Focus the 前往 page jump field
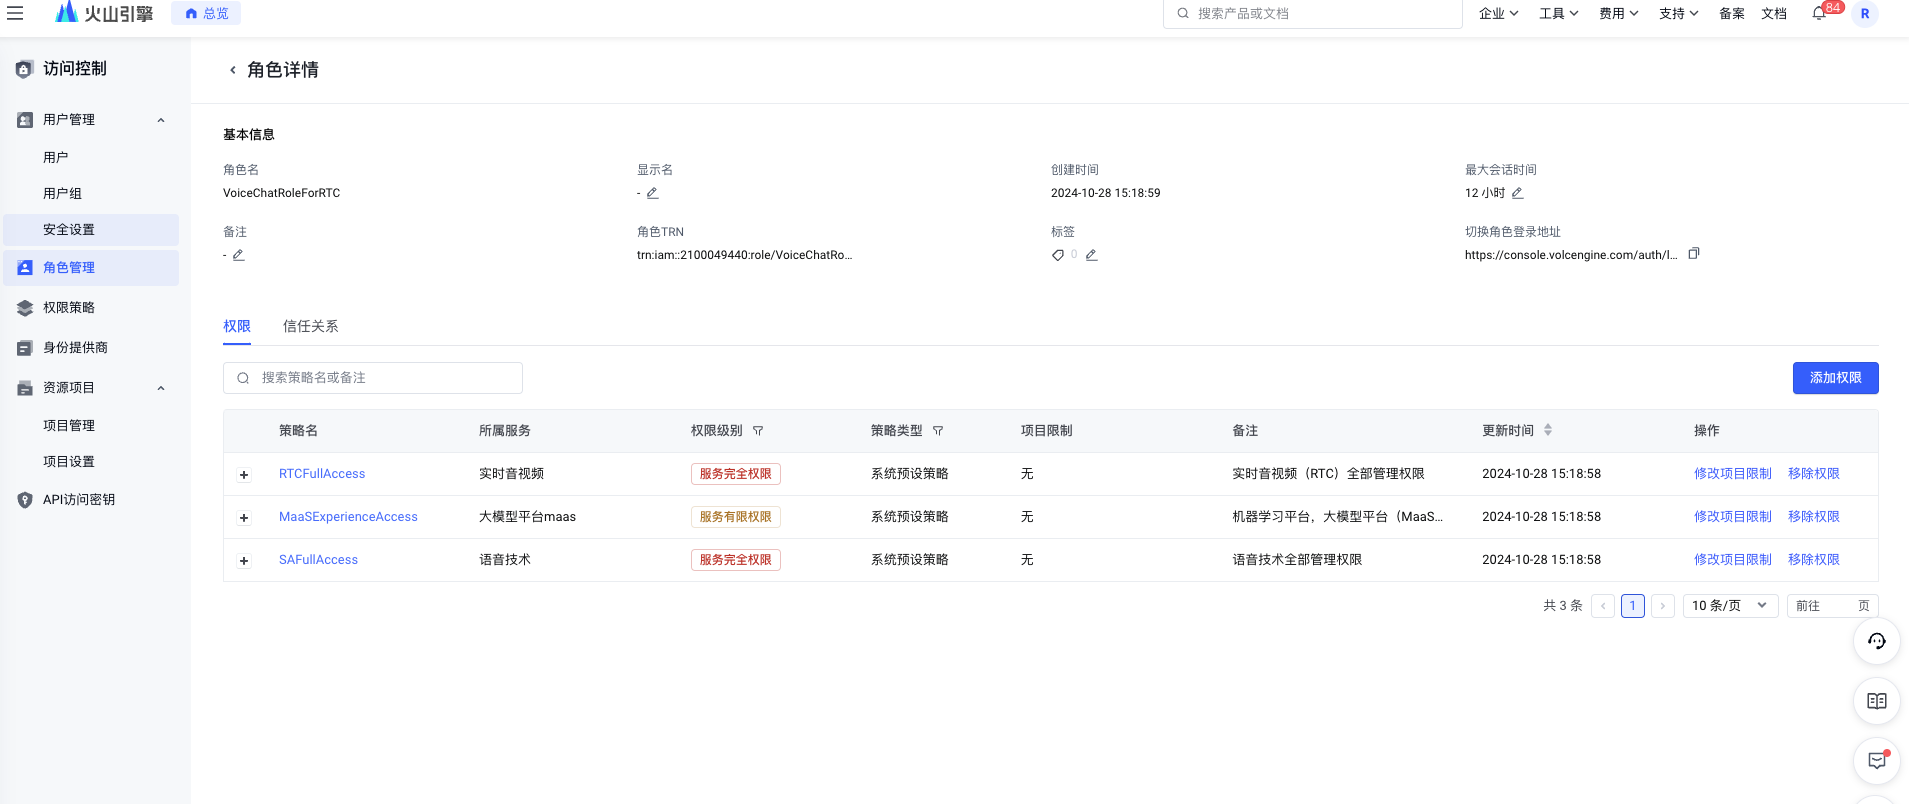 [x=1832, y=606]
